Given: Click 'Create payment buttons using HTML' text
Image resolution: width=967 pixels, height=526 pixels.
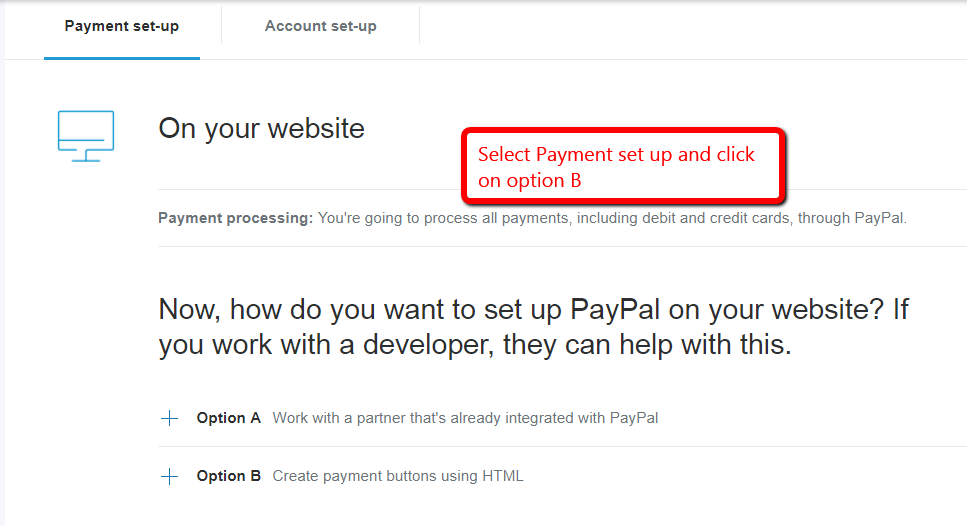Looking at the screenshot, I should tap(398, 476).
